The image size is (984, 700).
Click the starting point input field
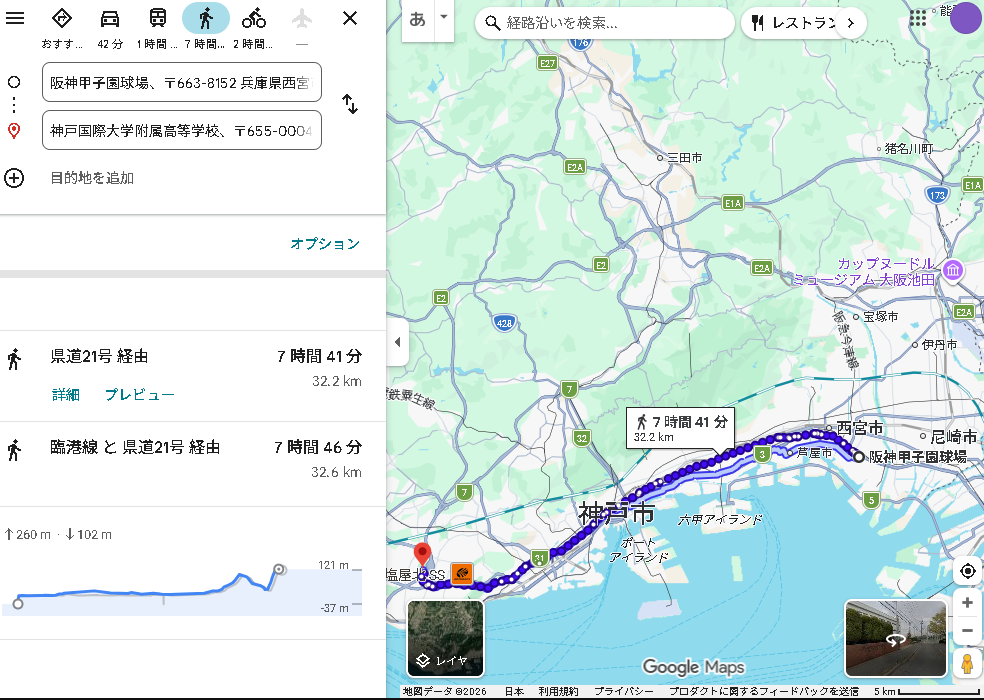181,82
